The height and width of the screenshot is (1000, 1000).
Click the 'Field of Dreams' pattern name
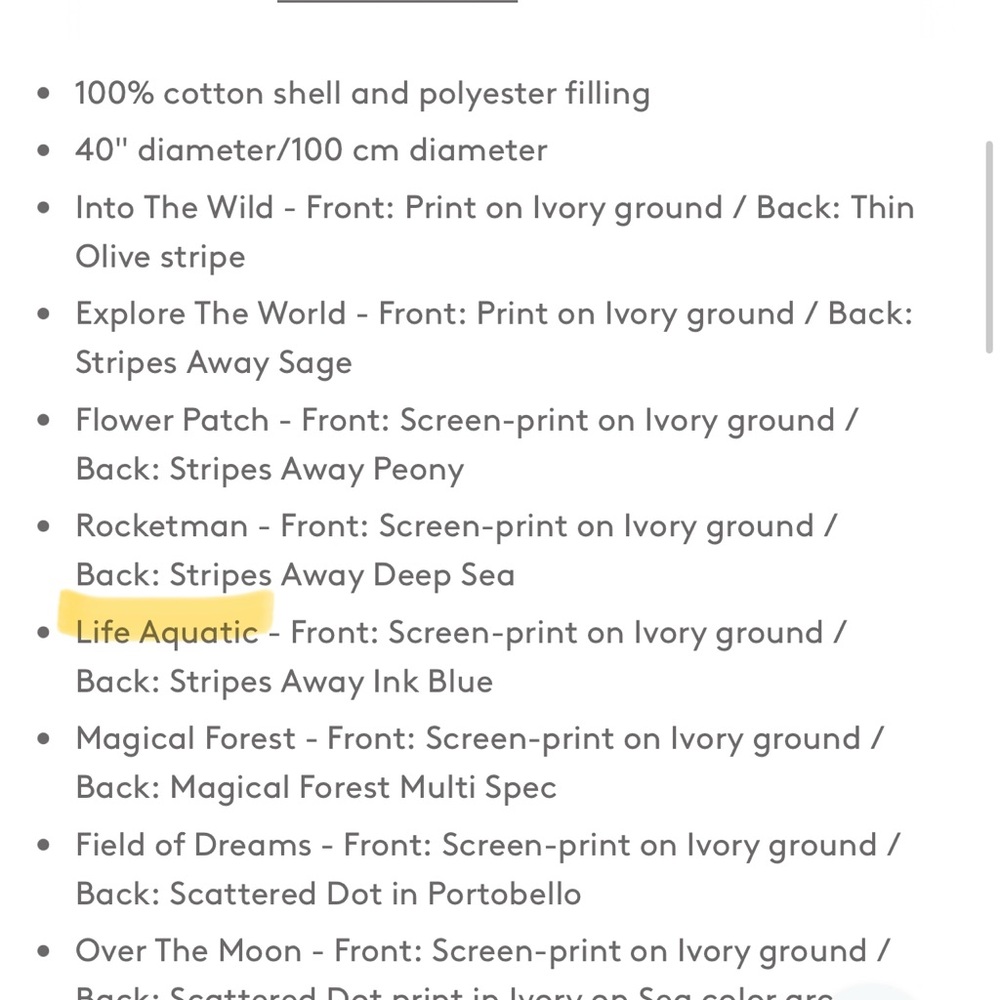coord(193,845)
